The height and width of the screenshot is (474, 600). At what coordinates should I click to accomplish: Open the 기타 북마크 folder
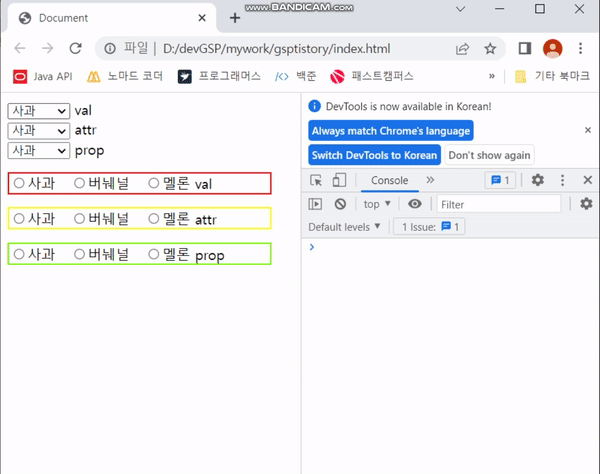[553, 77]
